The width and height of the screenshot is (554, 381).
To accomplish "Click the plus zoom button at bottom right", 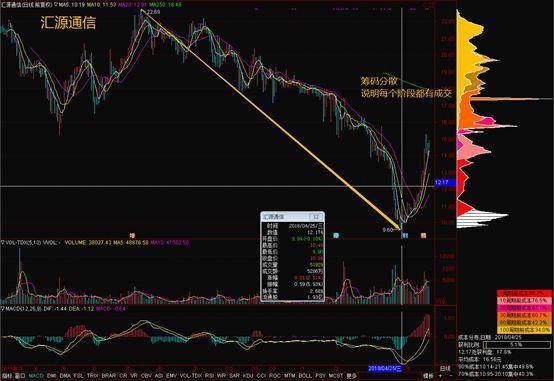I will (440, 376).
